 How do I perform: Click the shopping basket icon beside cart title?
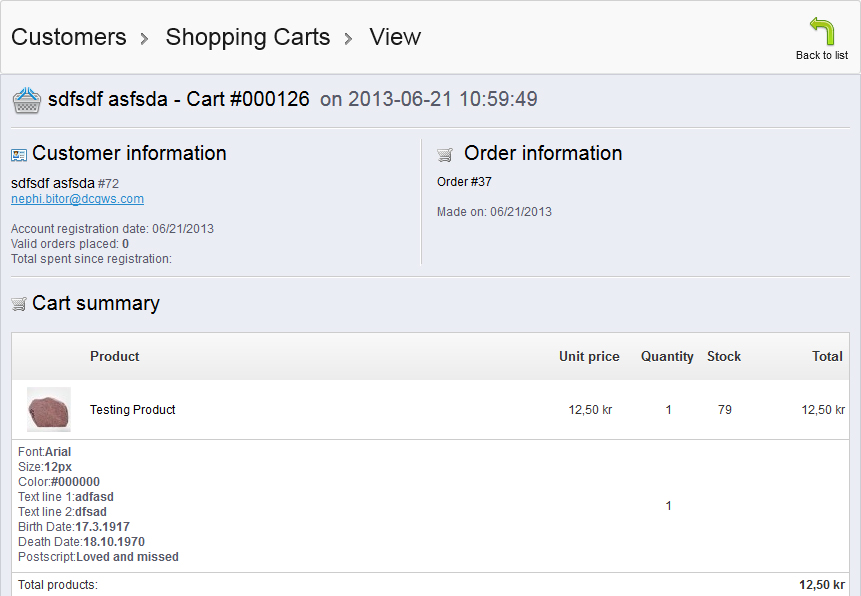[x=26, y=100]
